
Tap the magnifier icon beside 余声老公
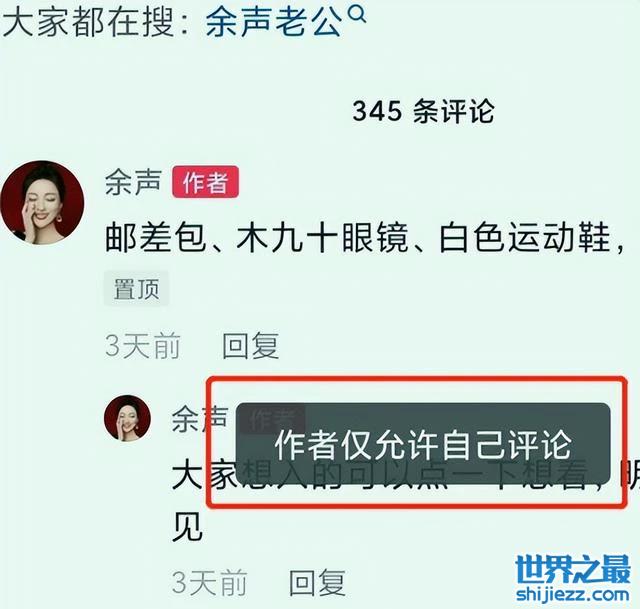coord(358,15)
